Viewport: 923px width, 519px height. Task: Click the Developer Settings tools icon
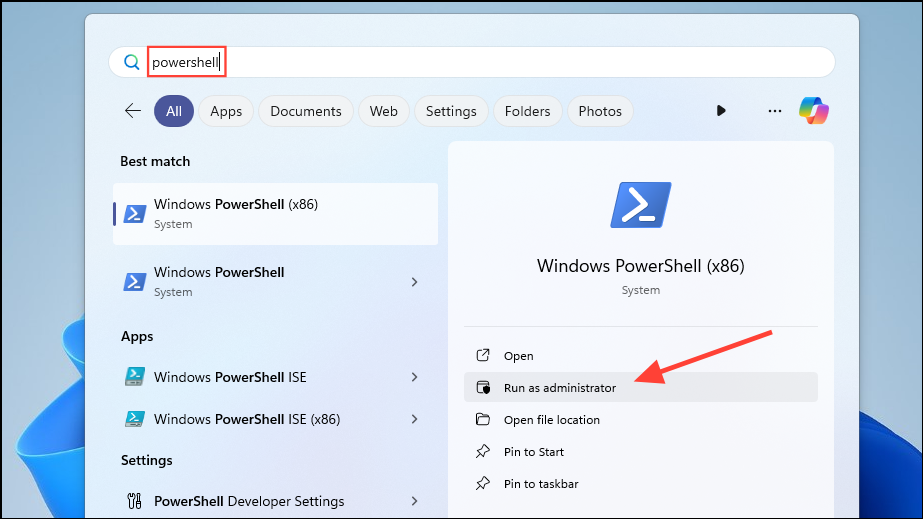pyautogui.click(x=134, y=501)
